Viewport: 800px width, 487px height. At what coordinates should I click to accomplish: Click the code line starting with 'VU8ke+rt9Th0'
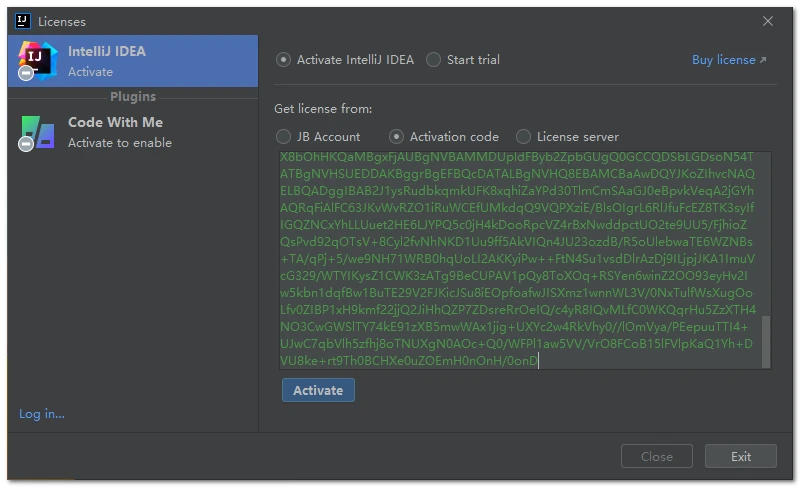409,361
